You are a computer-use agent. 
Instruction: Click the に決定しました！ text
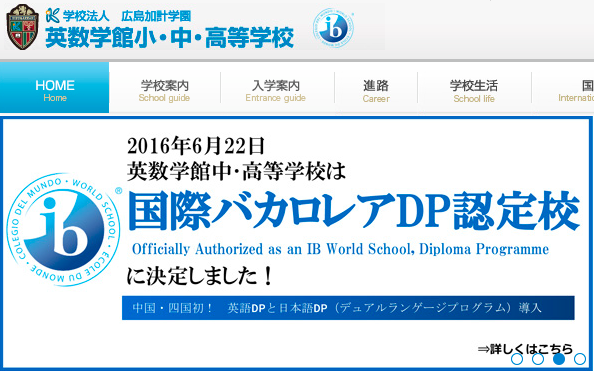point(200,277)
